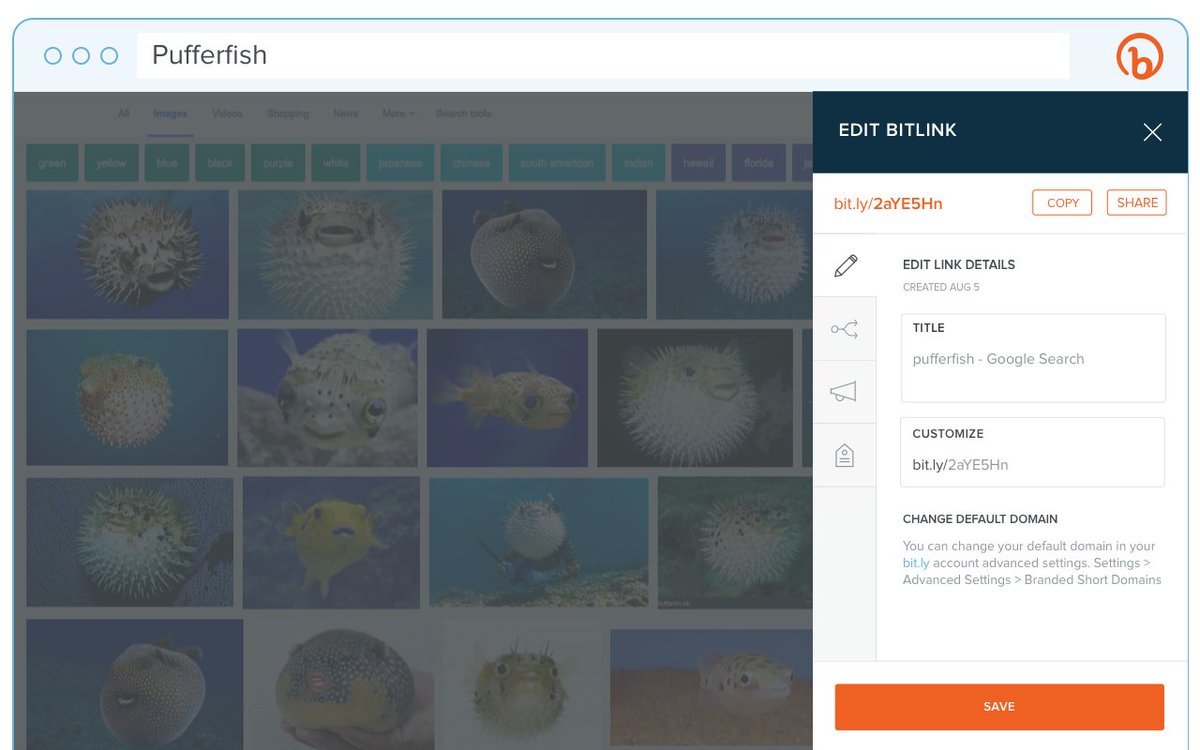Open the share network icon tab

(844, 329)
